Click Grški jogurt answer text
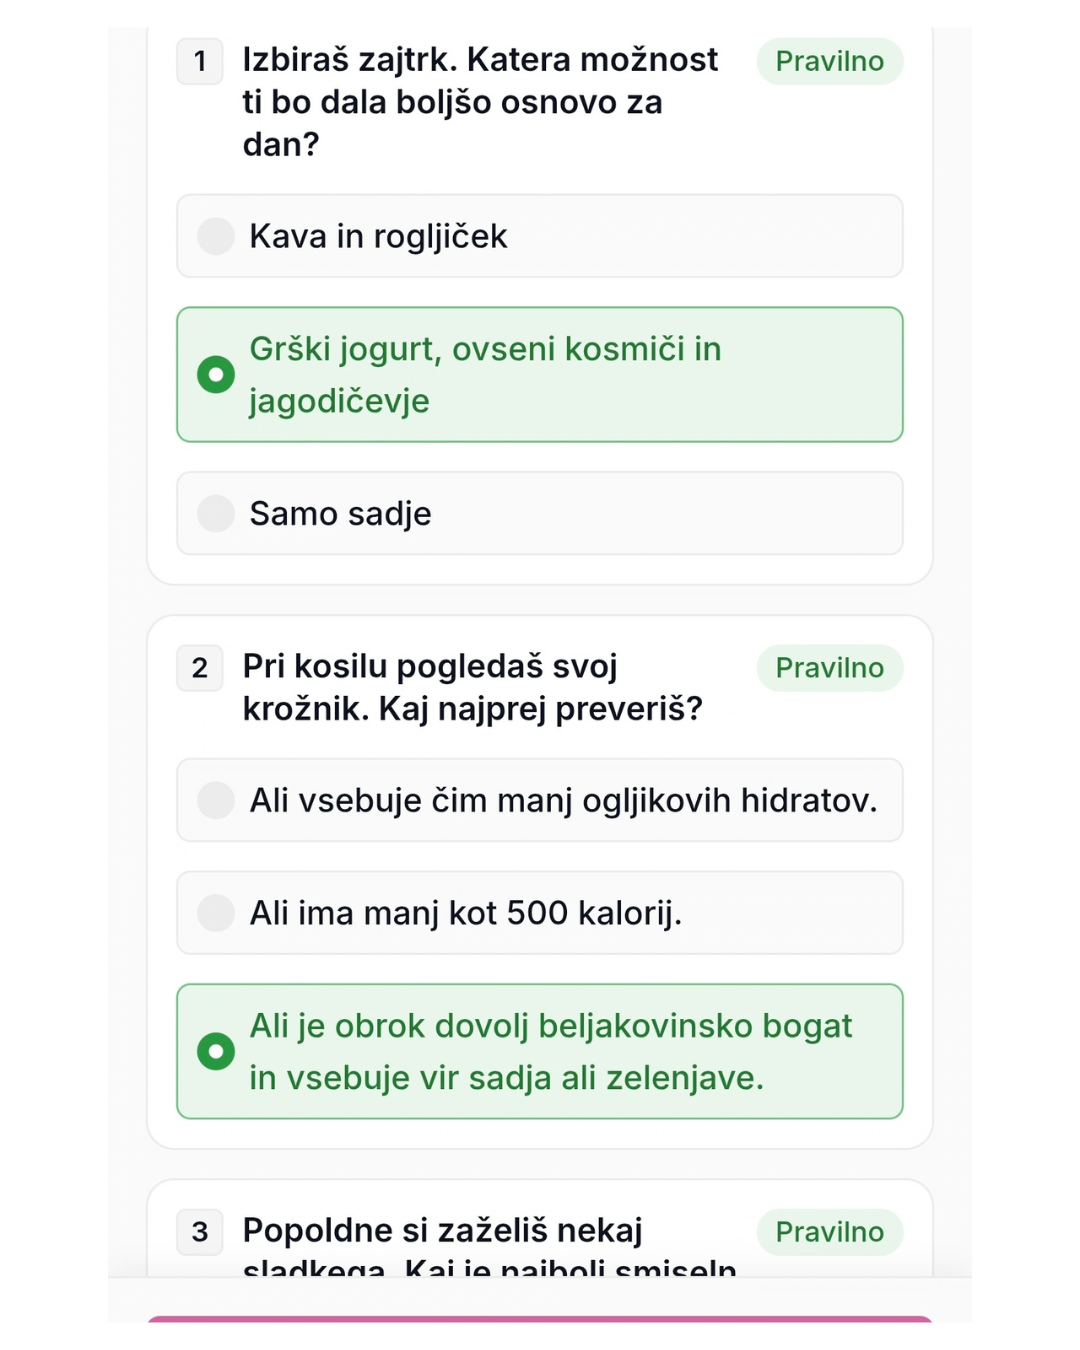Screen dimensions: 1080x1350 coord(485,375)
